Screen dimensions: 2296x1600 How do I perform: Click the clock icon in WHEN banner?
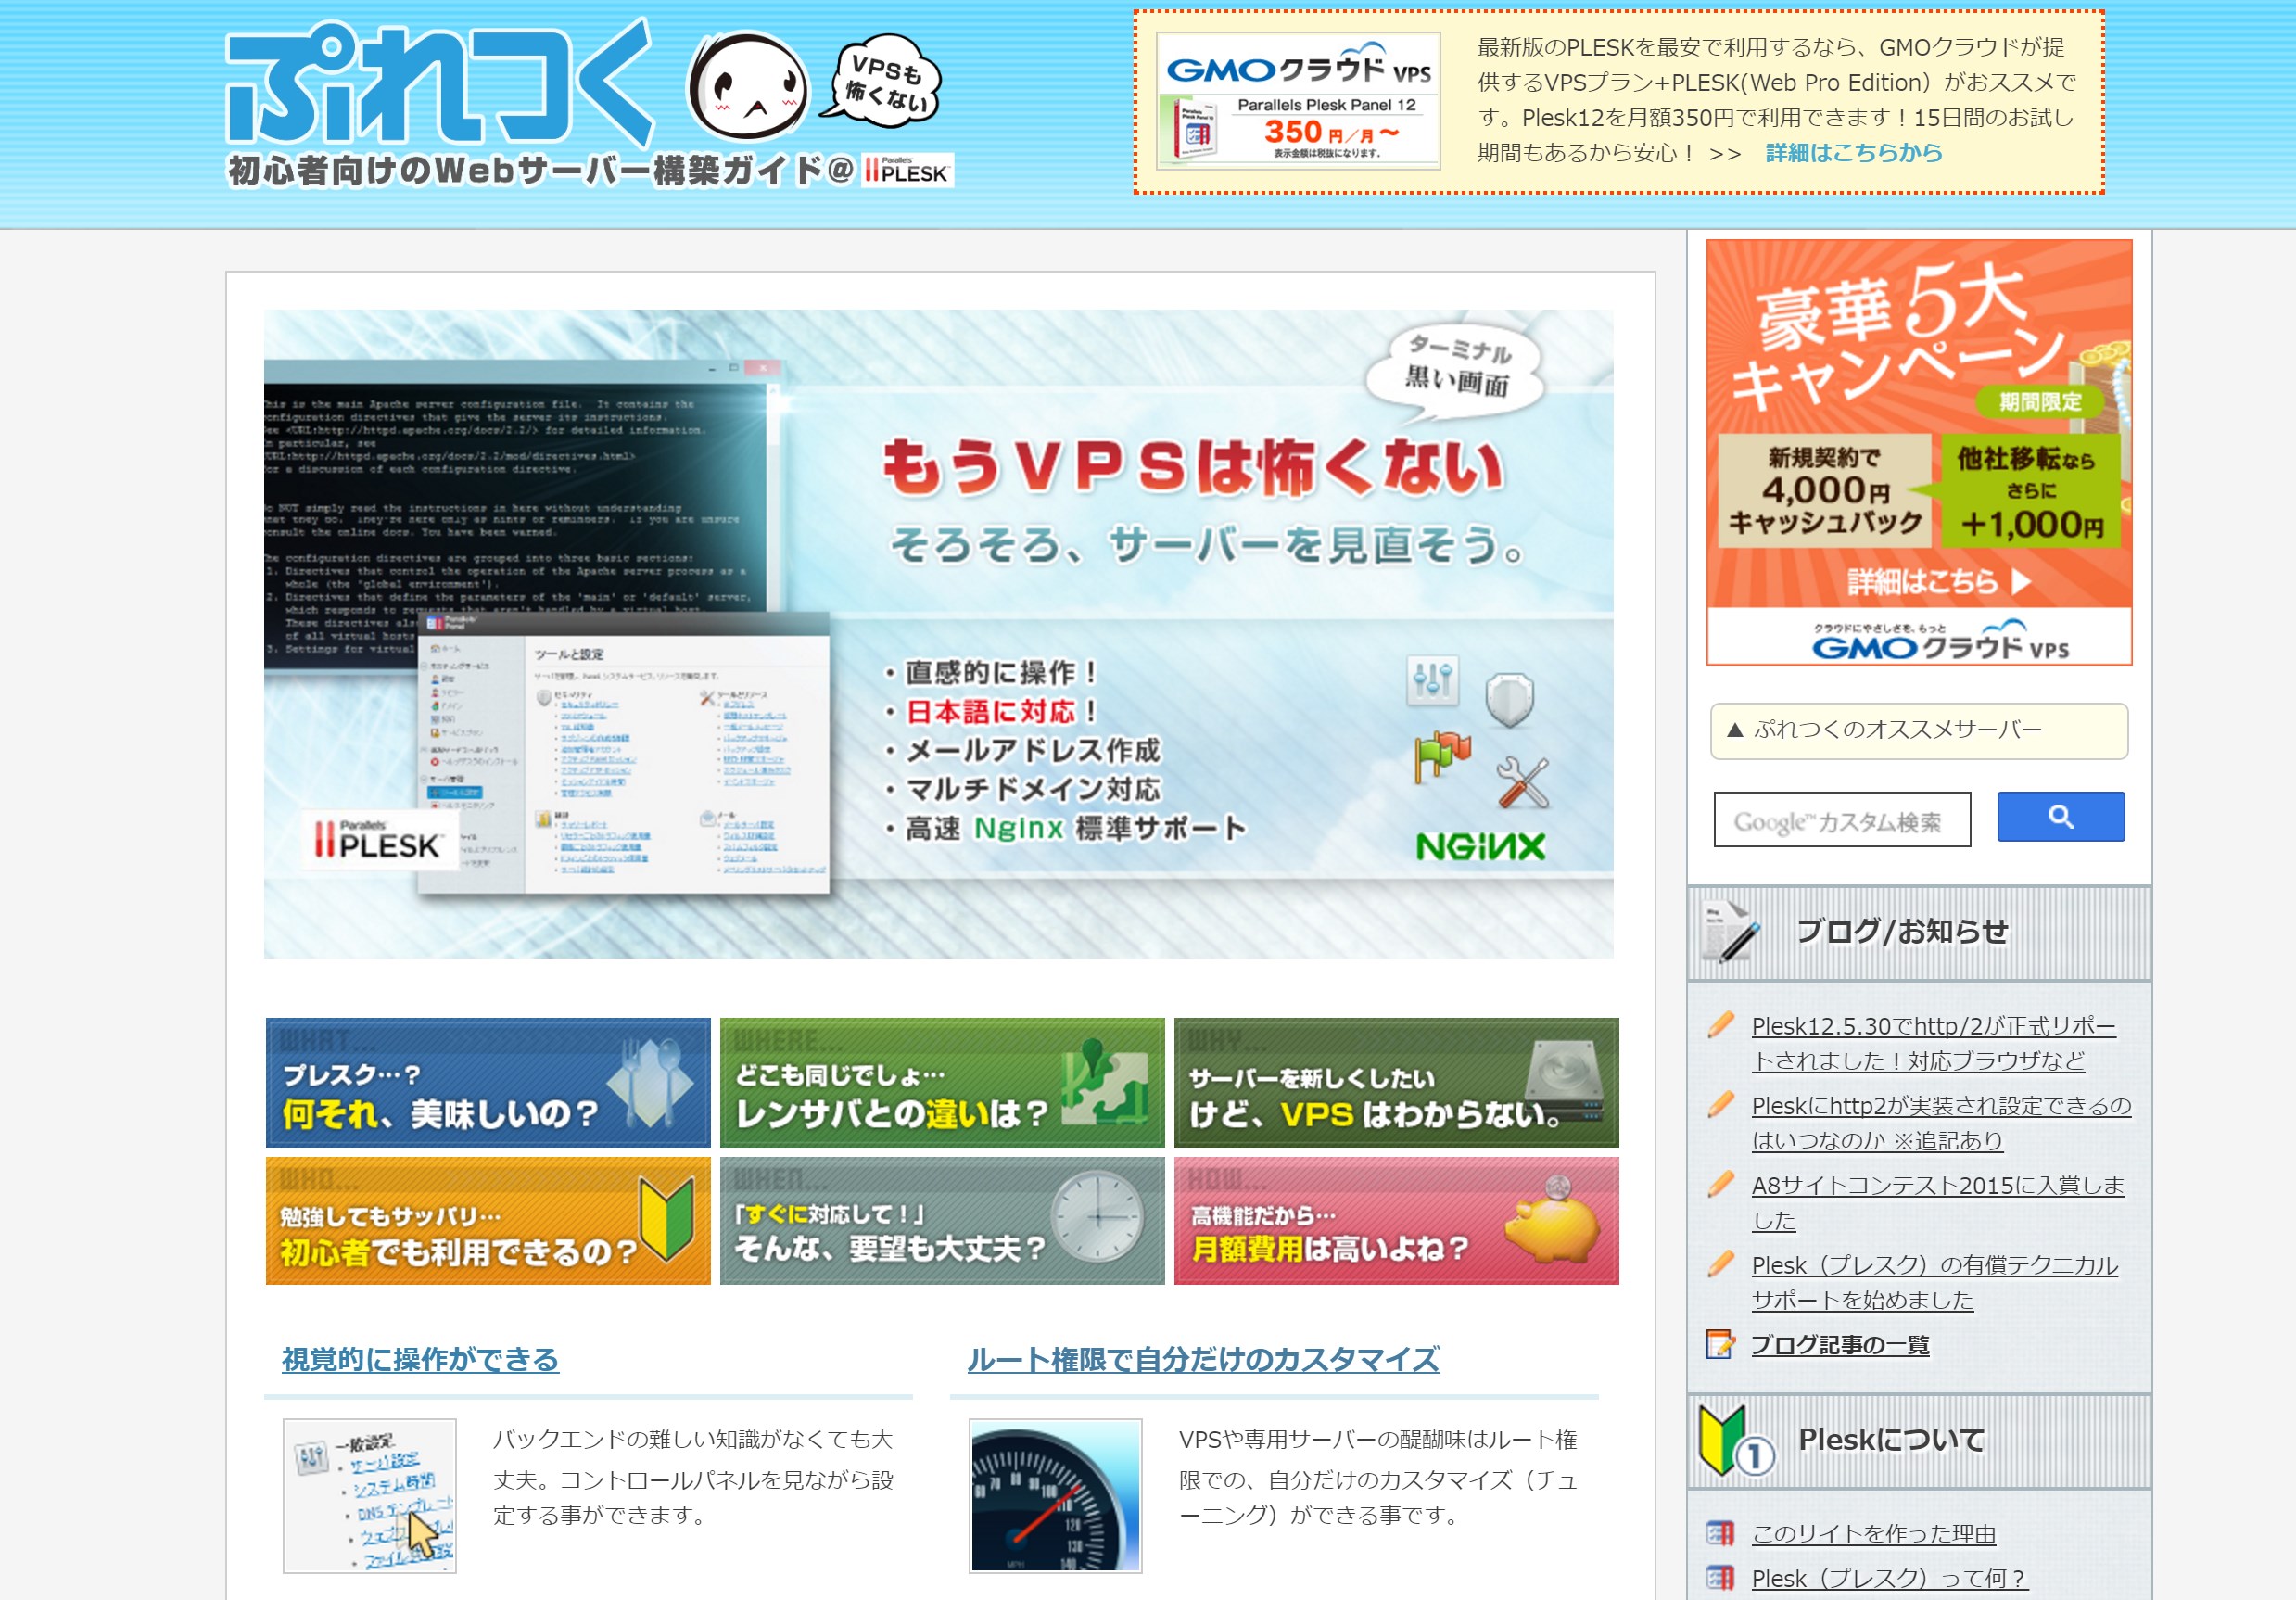click(1098, 1216)
